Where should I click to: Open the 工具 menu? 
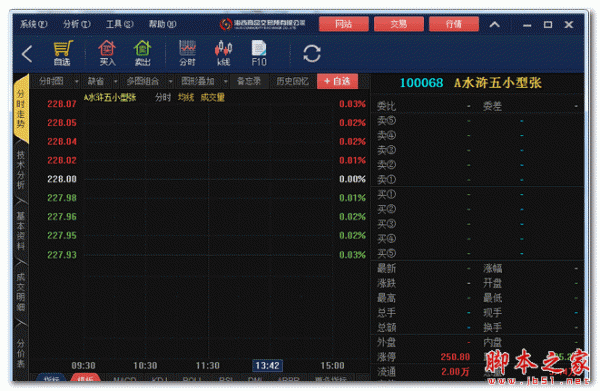[119, 24]
